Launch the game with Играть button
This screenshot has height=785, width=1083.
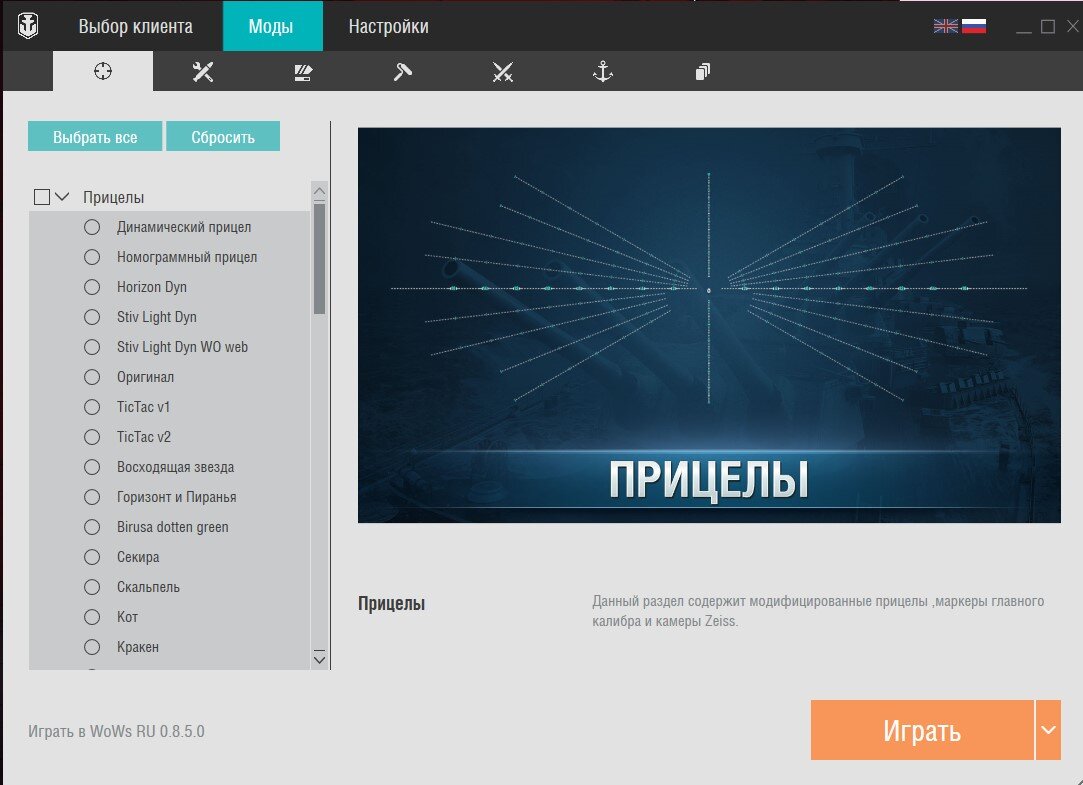(922, 730)
